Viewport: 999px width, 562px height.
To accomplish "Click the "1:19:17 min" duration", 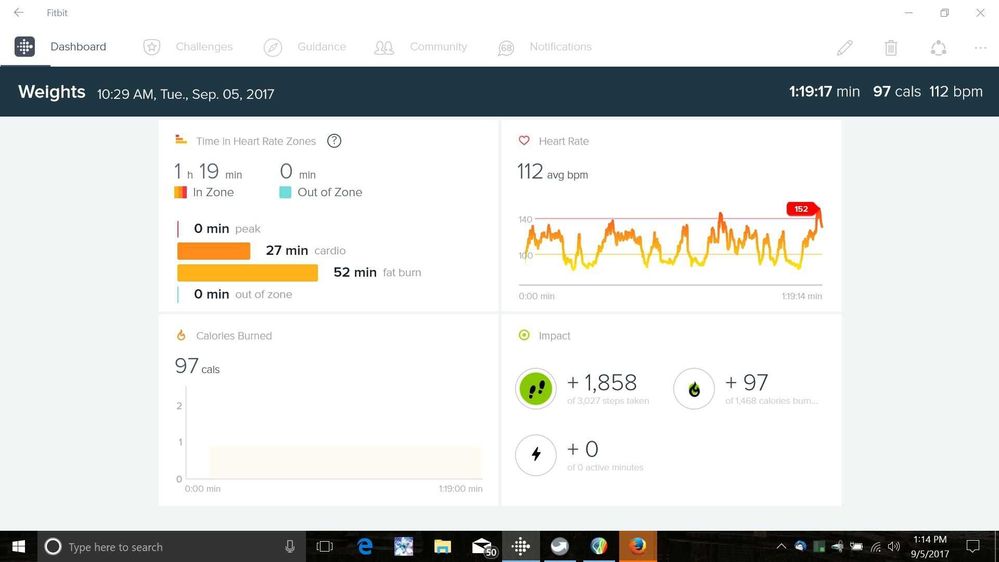I will pyautogui.click(x=824, y=92).
